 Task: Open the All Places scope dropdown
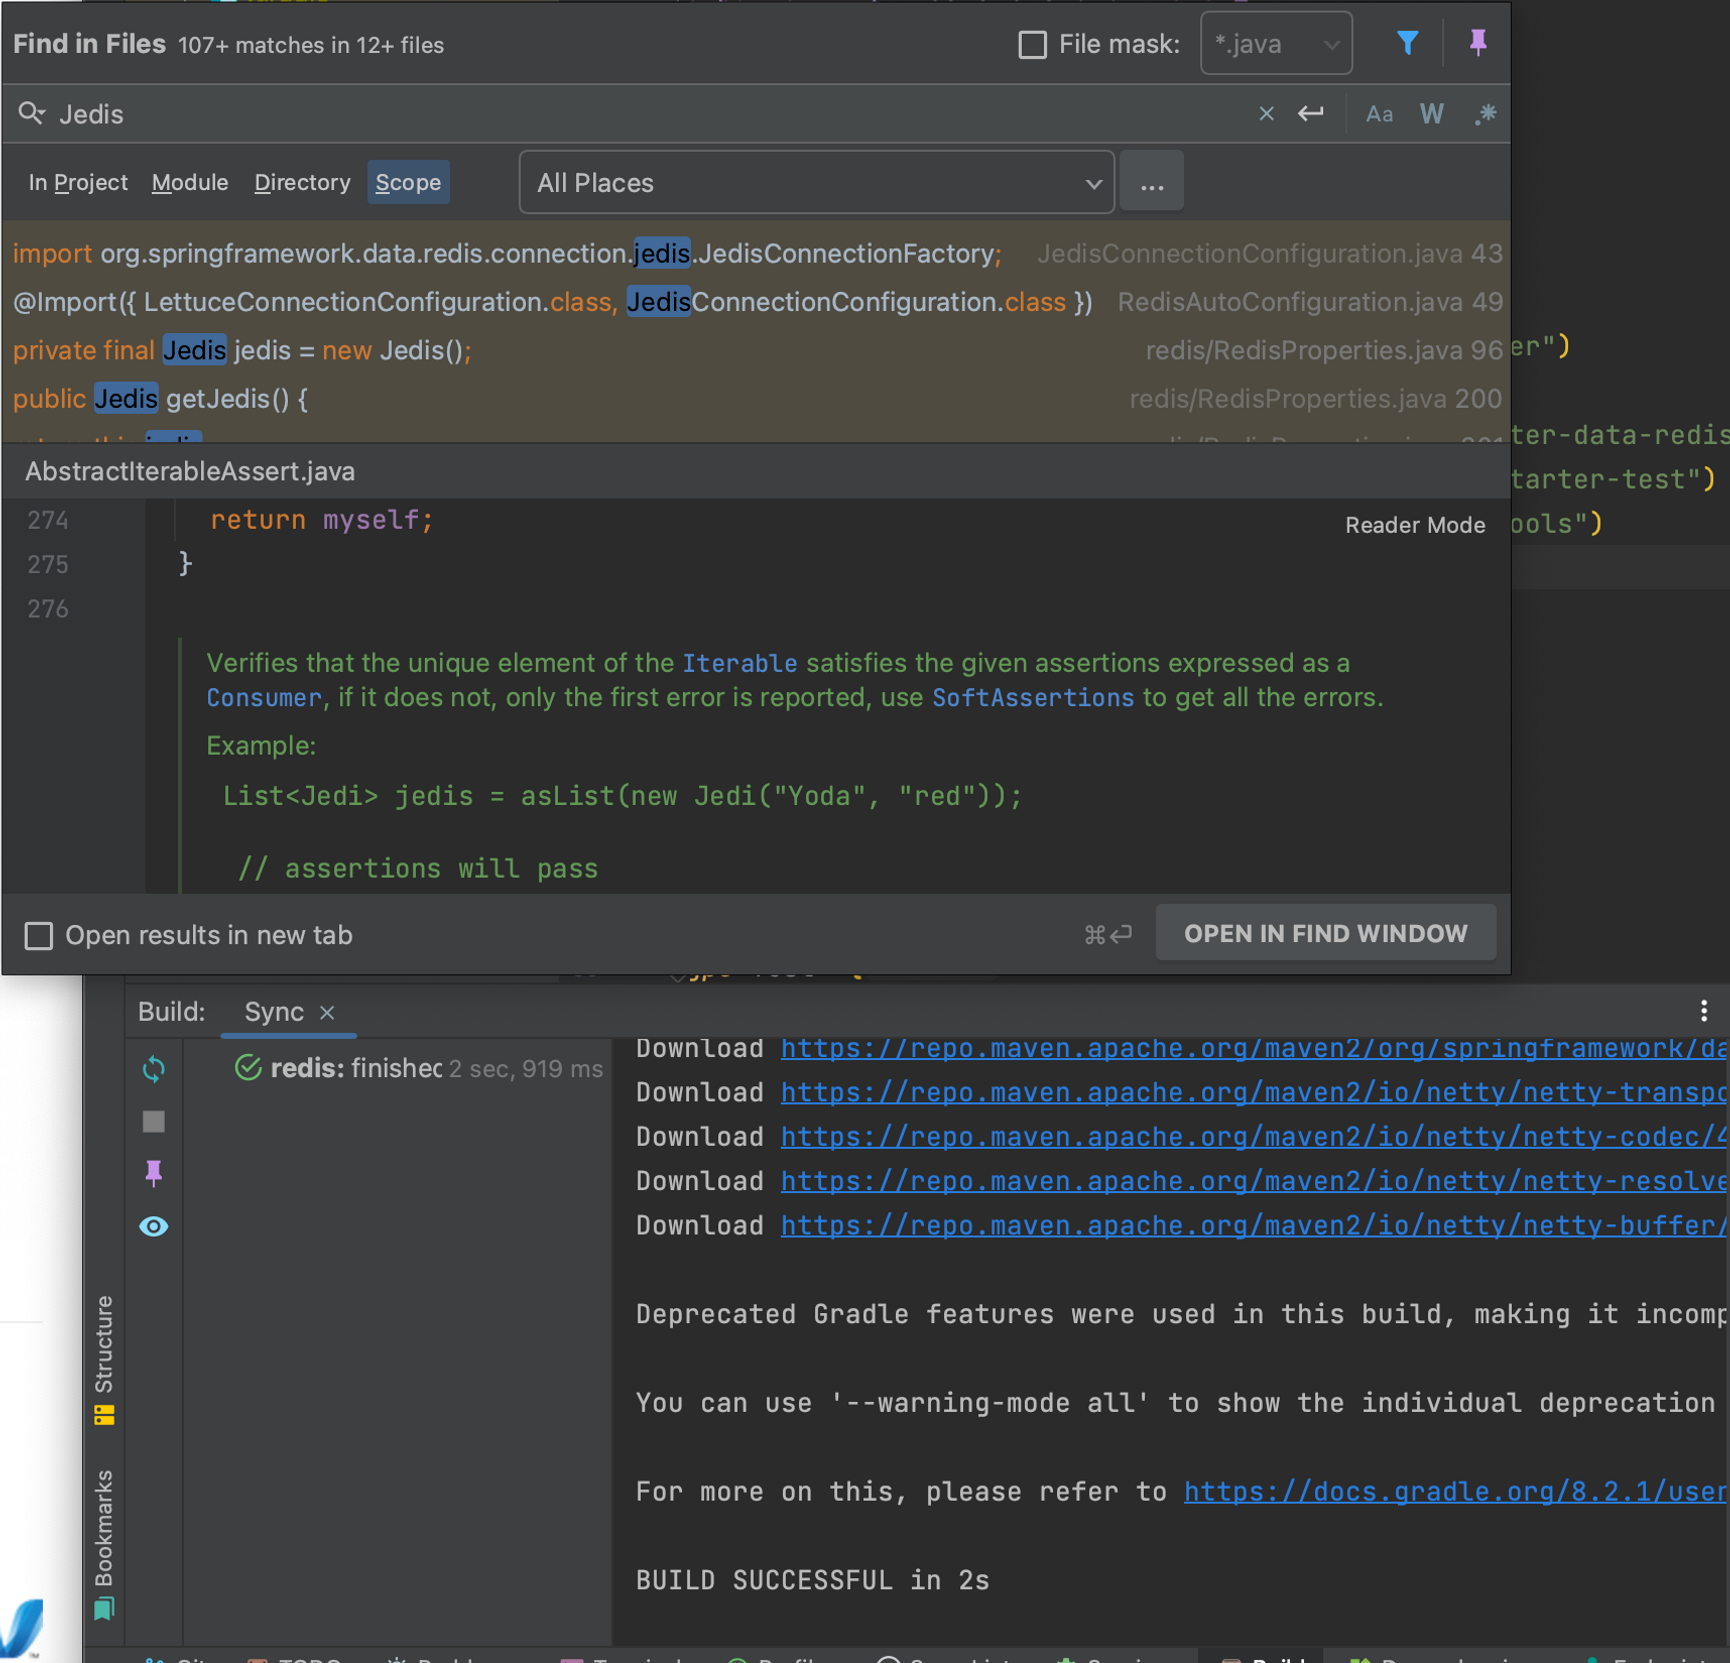pyautogui.click(x=817, y=183)
